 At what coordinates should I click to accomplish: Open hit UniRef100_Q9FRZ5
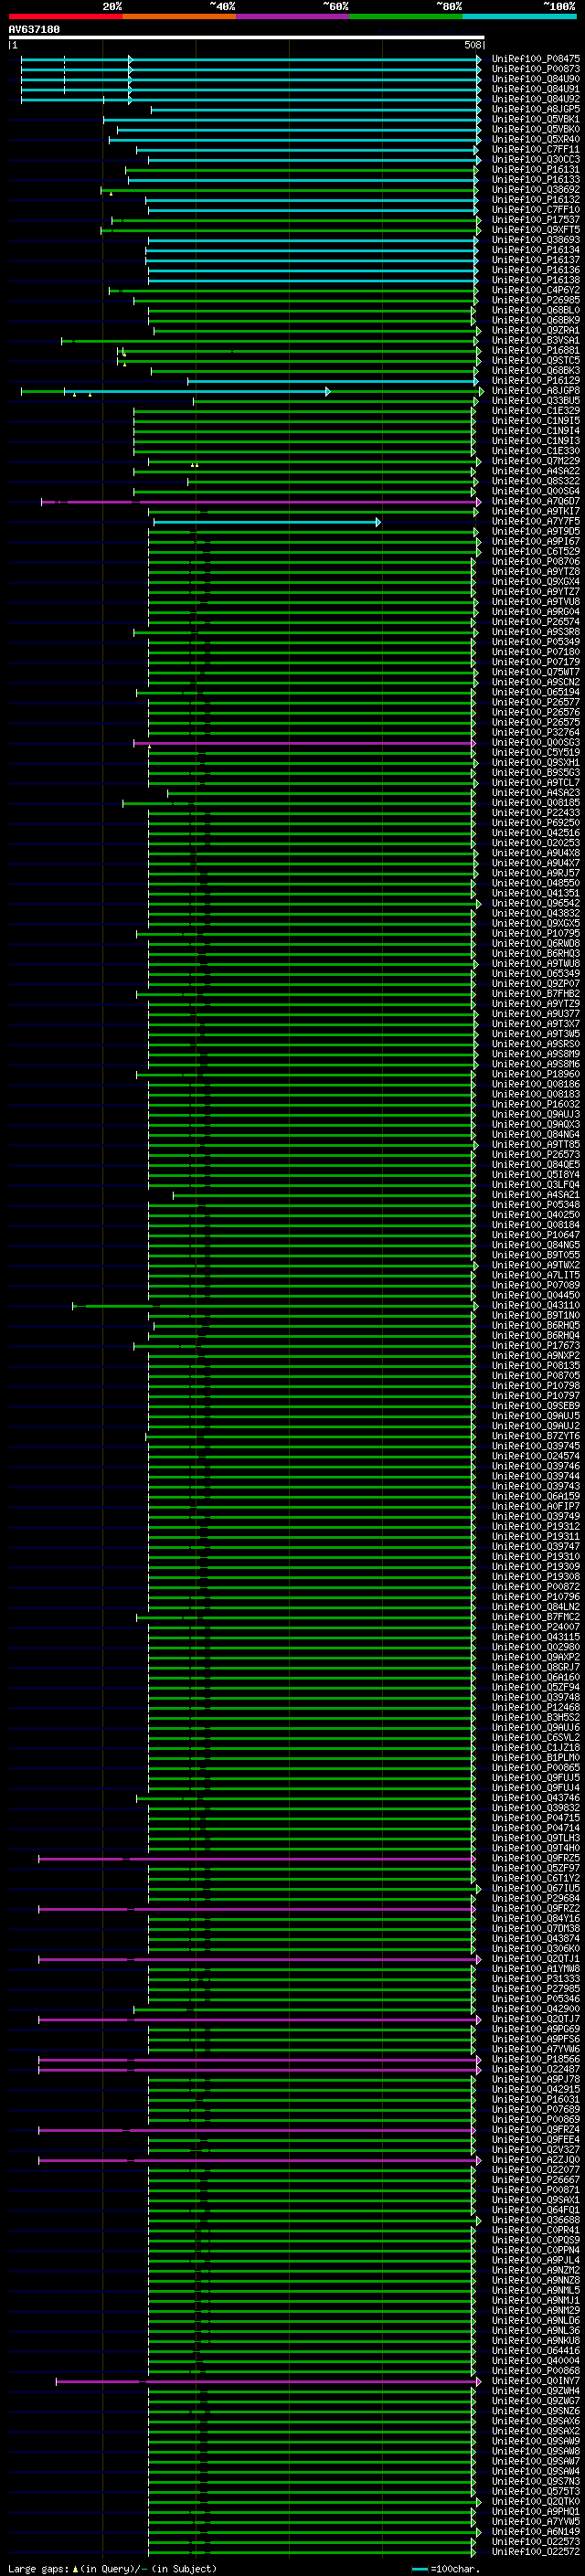536,1858
